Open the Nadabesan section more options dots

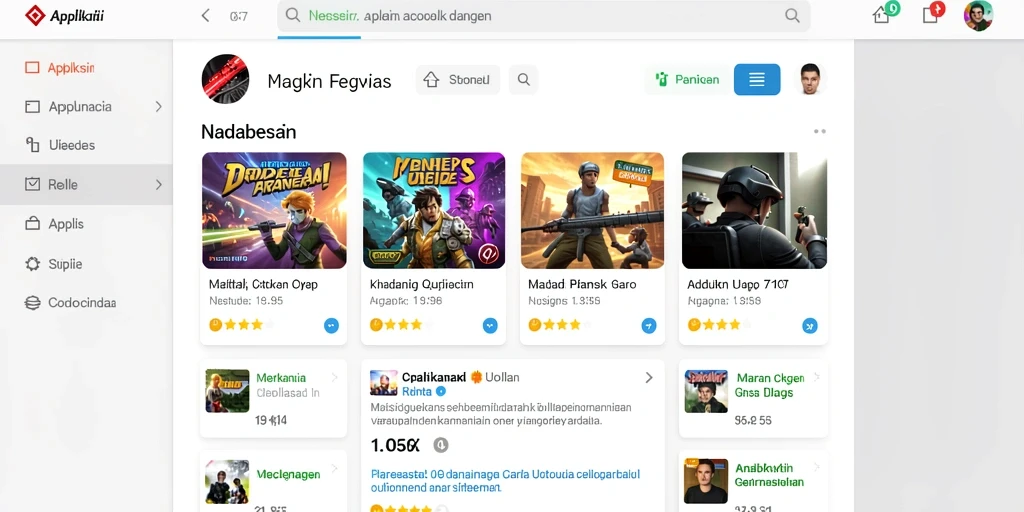click(x=820, y=131)
